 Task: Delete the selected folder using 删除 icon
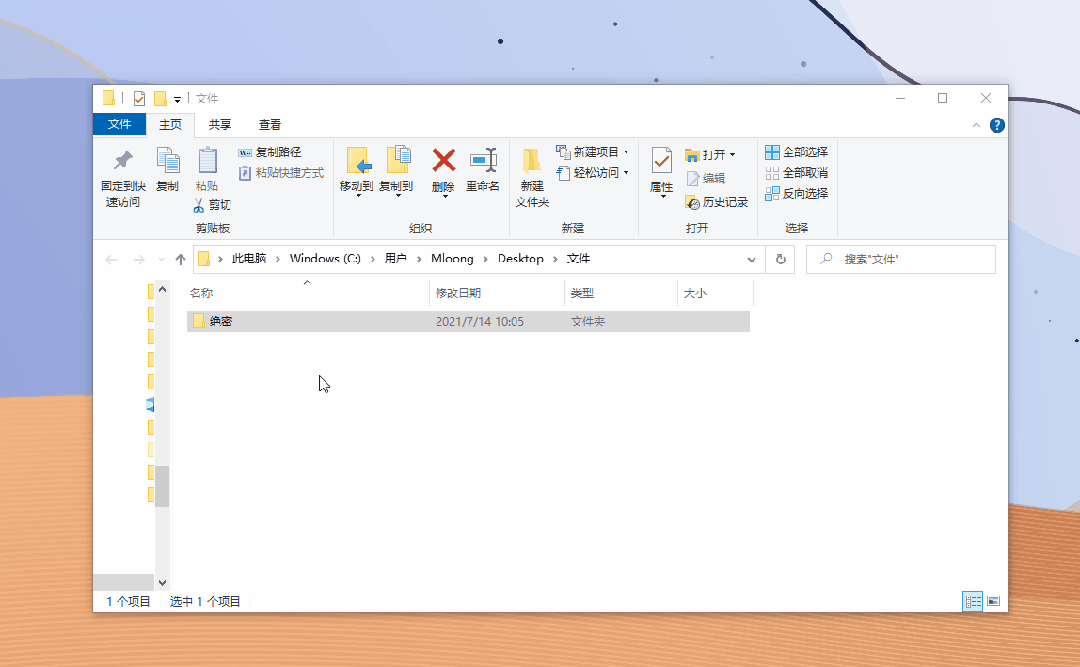pos(442,172)
